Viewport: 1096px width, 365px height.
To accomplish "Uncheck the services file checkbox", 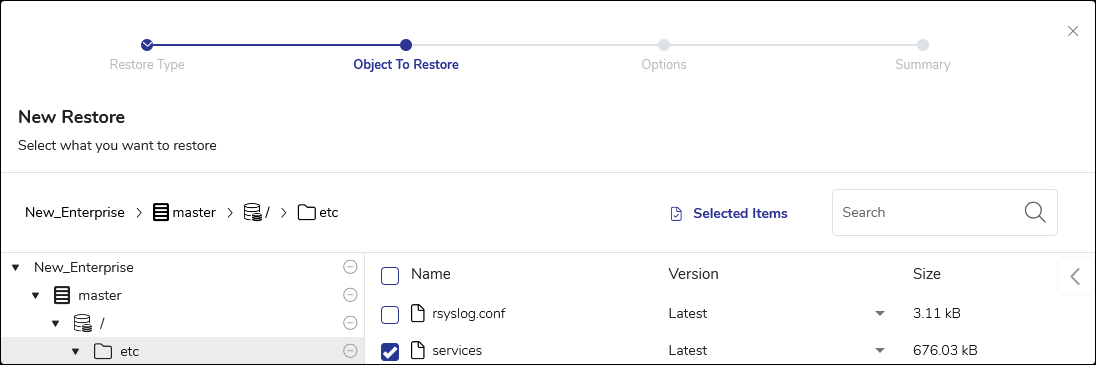I will 390,352.
